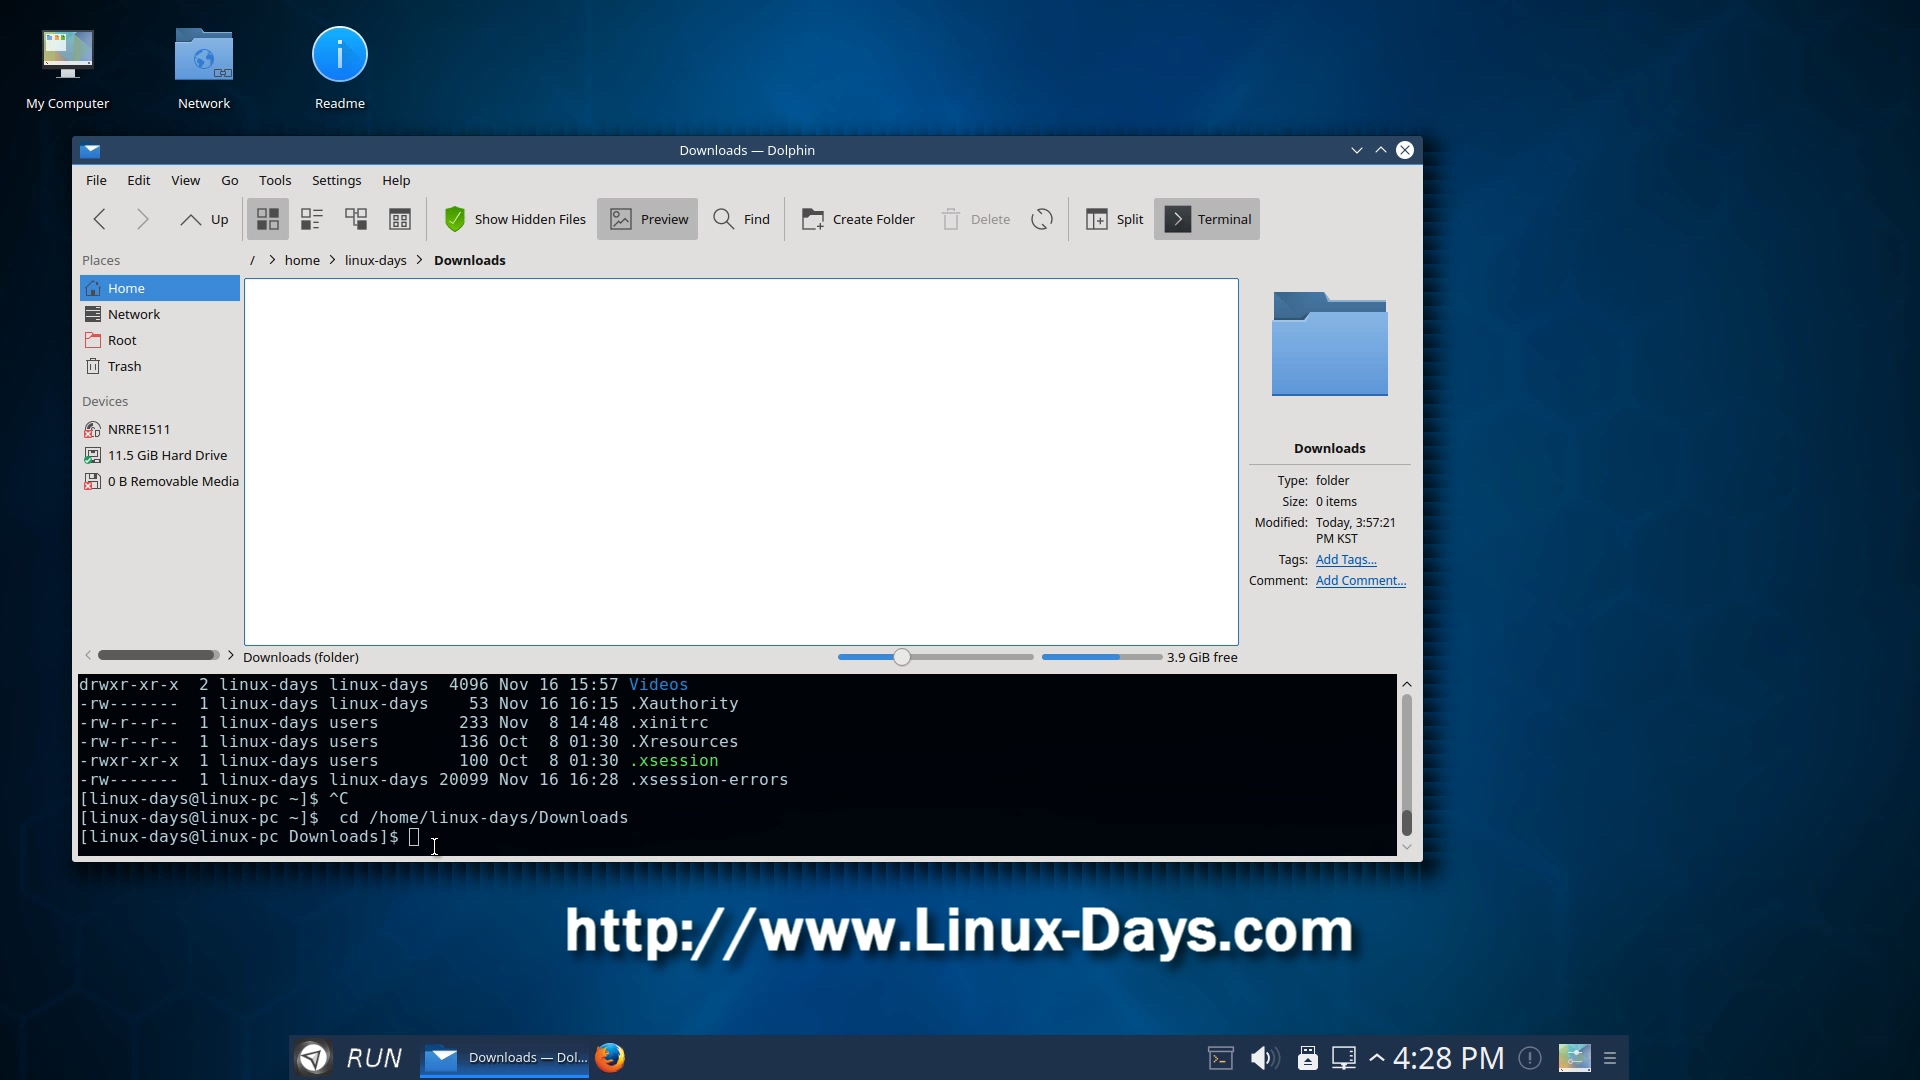The image size is (1920, 1080).
Task: Select Downloads — Dolphin taskbar entry
Action: [x=505, y=1057]
